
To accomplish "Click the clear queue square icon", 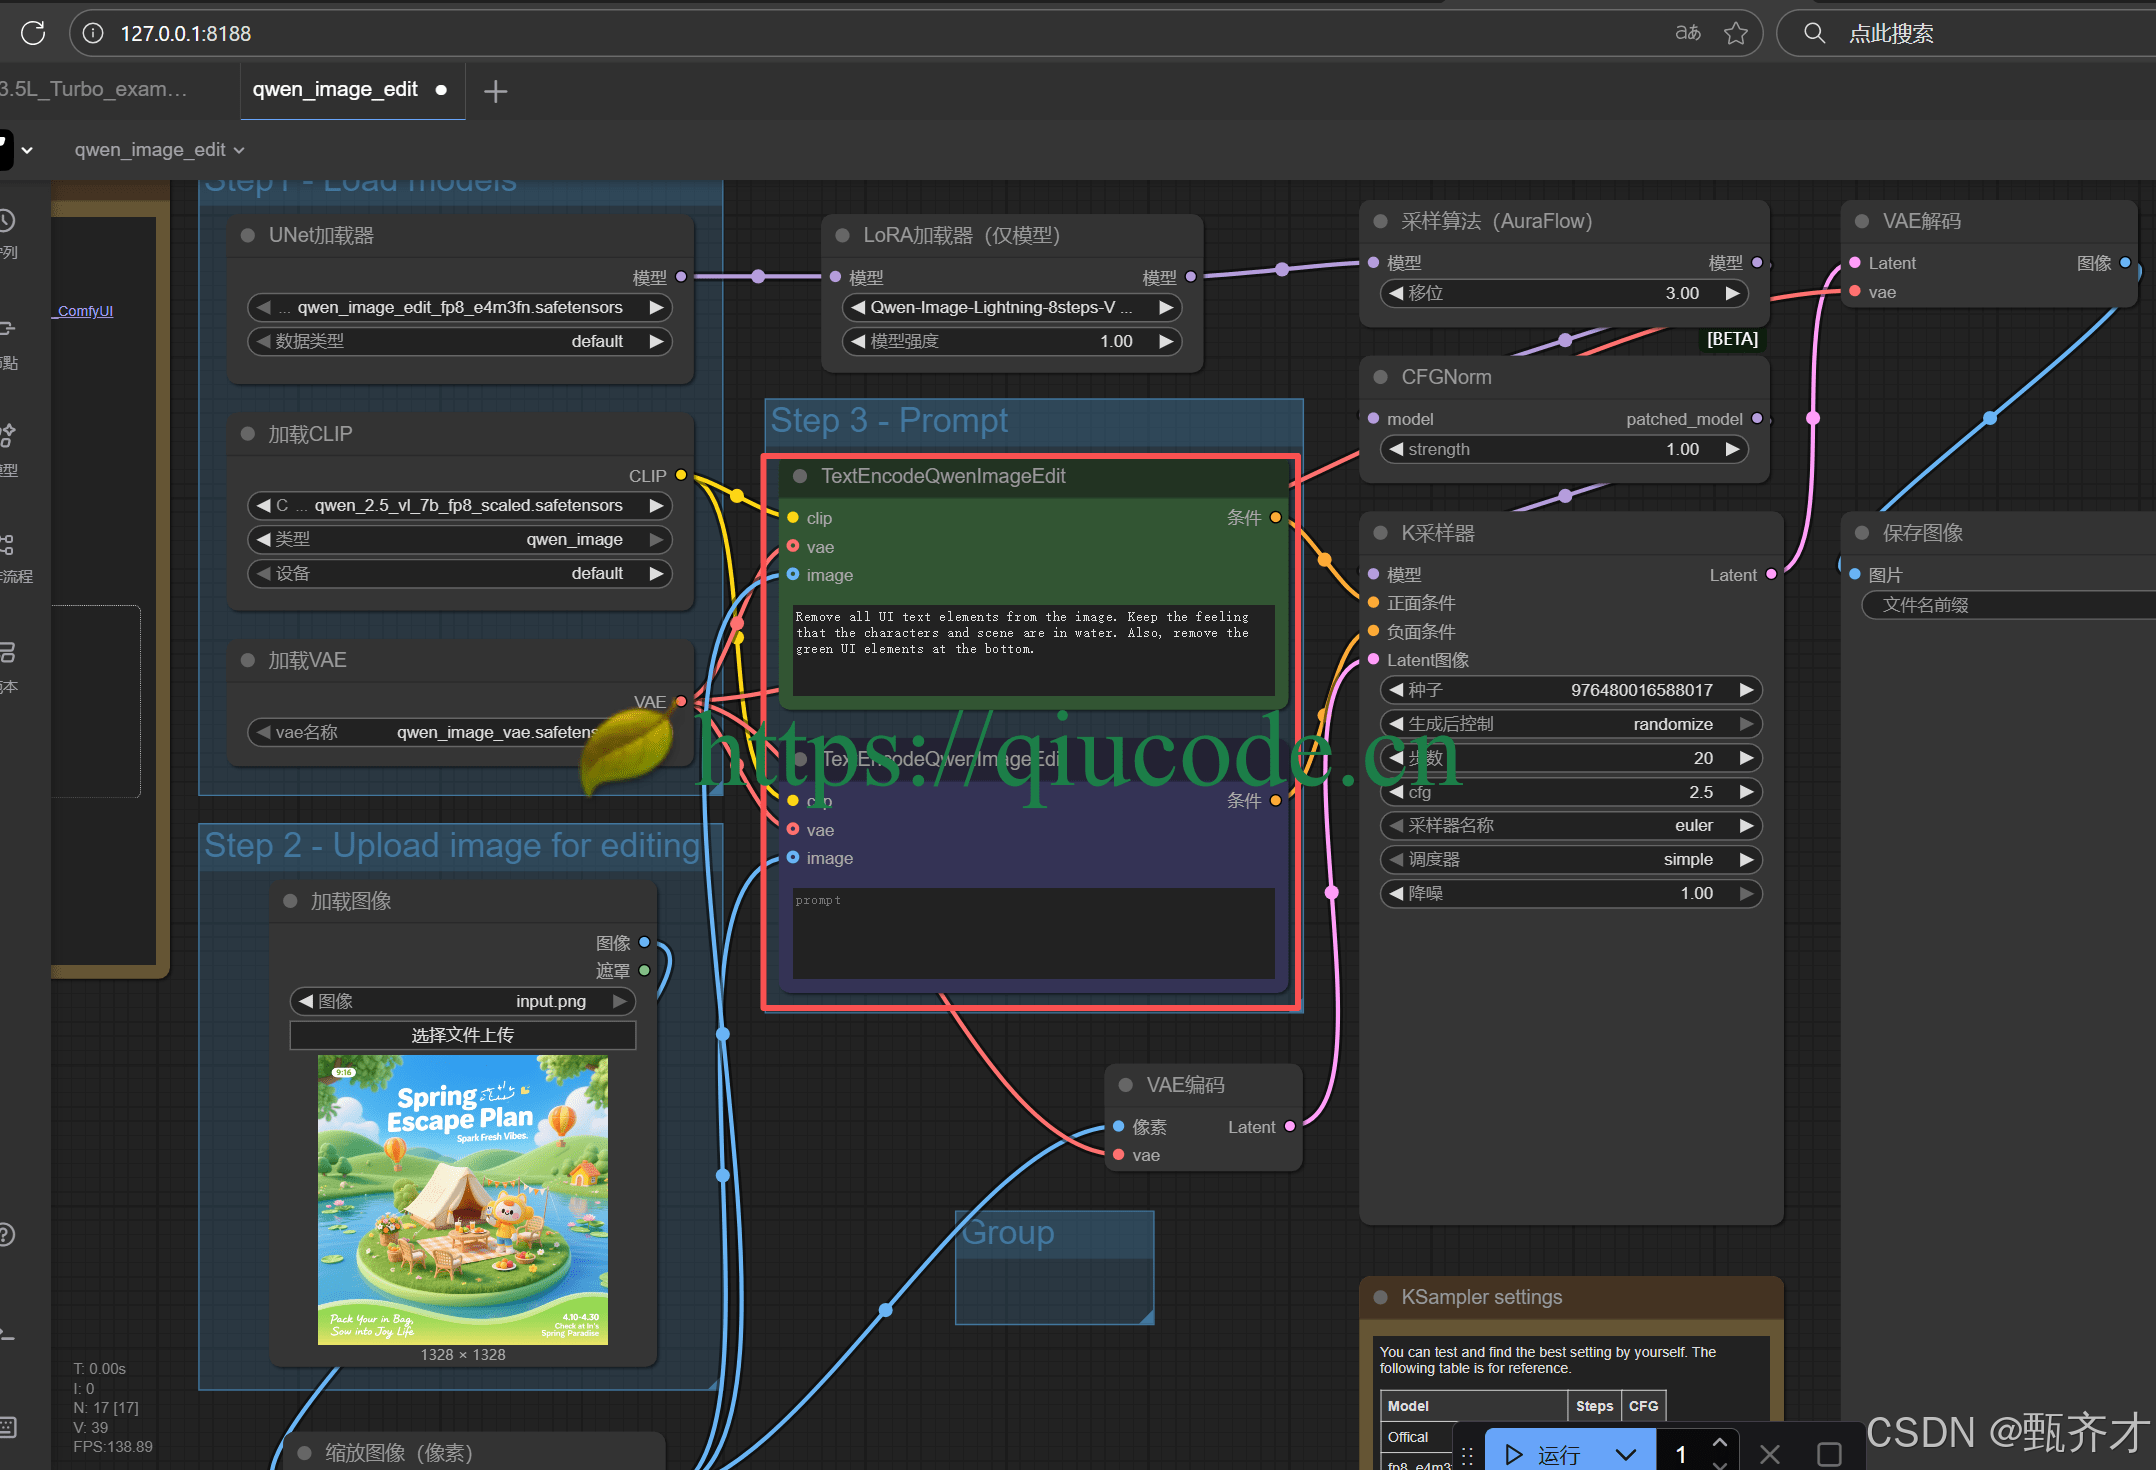I will point(1829,1454).
